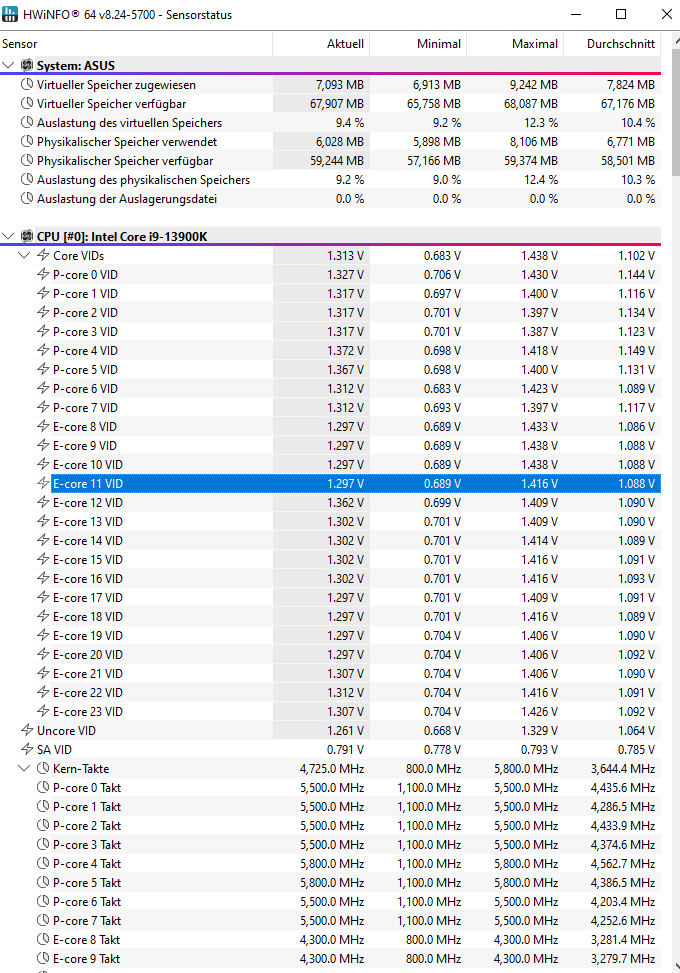Select the P-core 3 VID row
The height and width of the screenshot is (973, 680).
pyautogui.click(x=330, y=331)
